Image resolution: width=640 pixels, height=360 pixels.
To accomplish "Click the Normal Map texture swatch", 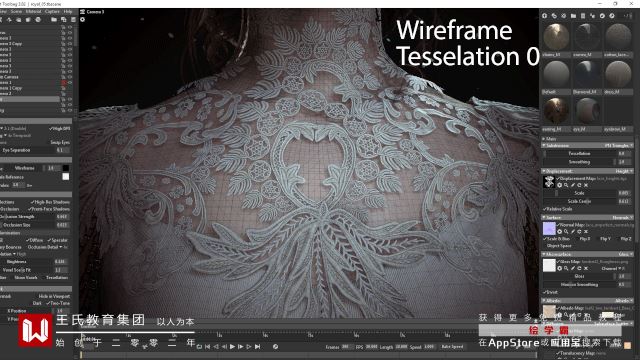I will [x=549, y=229].
